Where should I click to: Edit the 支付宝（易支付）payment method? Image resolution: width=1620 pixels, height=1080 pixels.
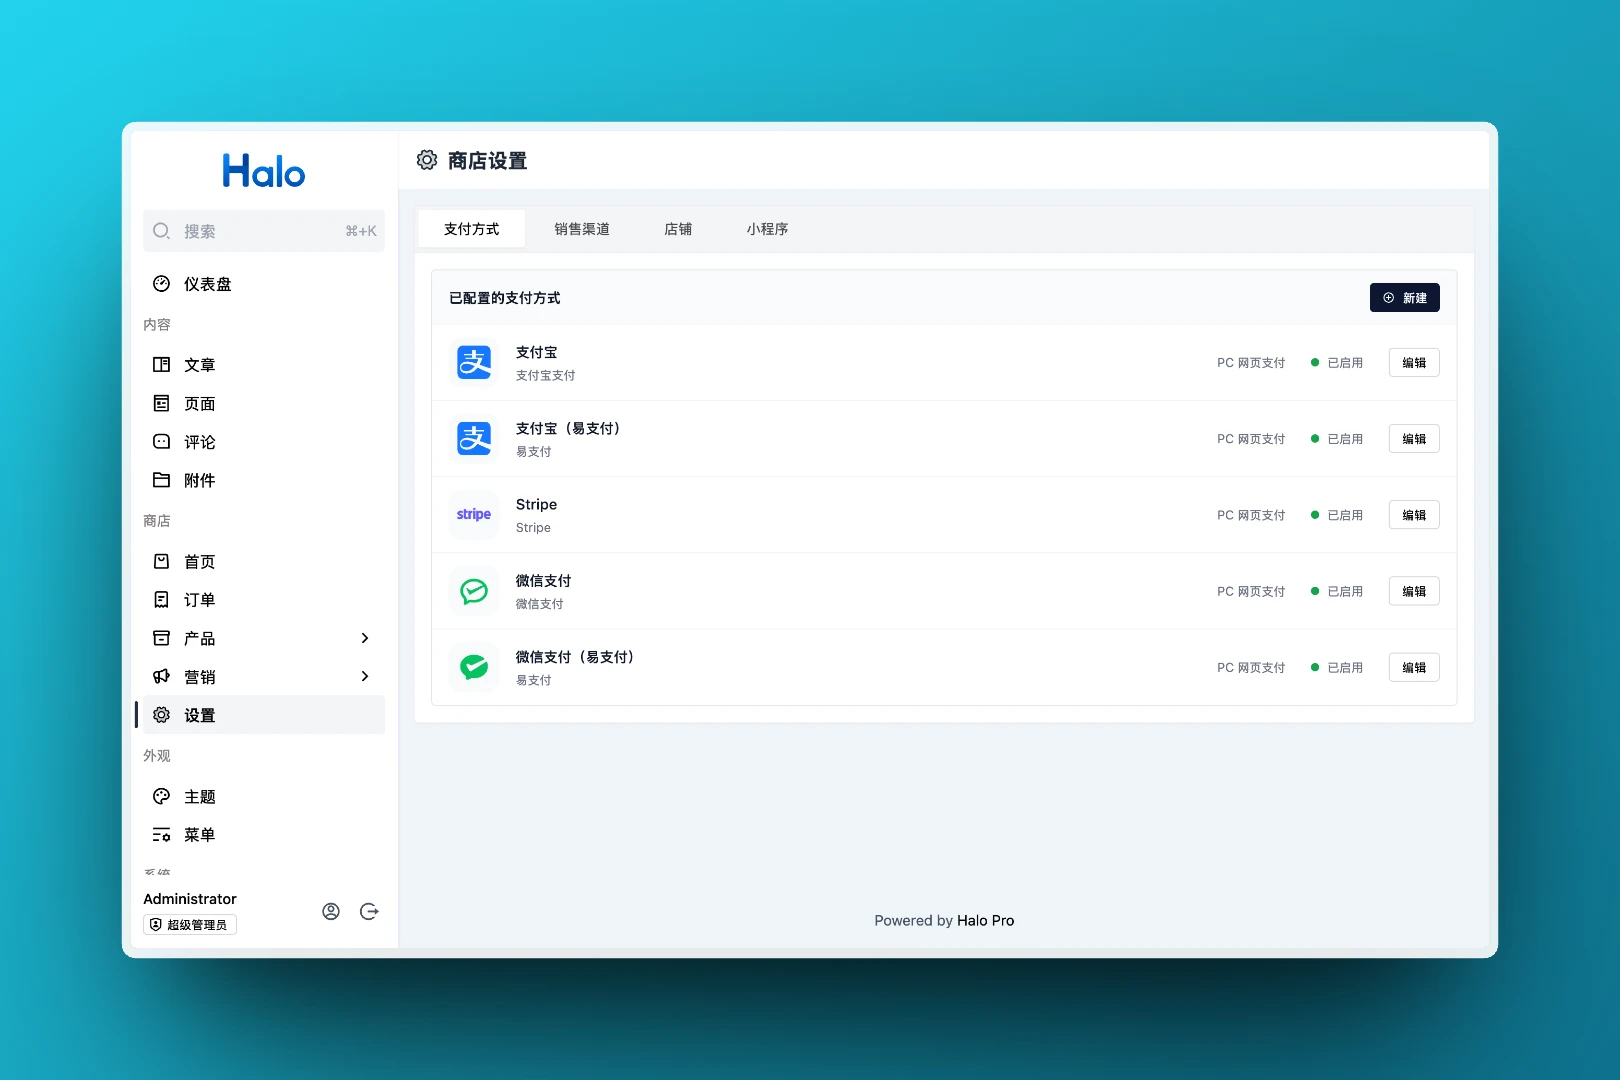click(x=1414, y=438)
